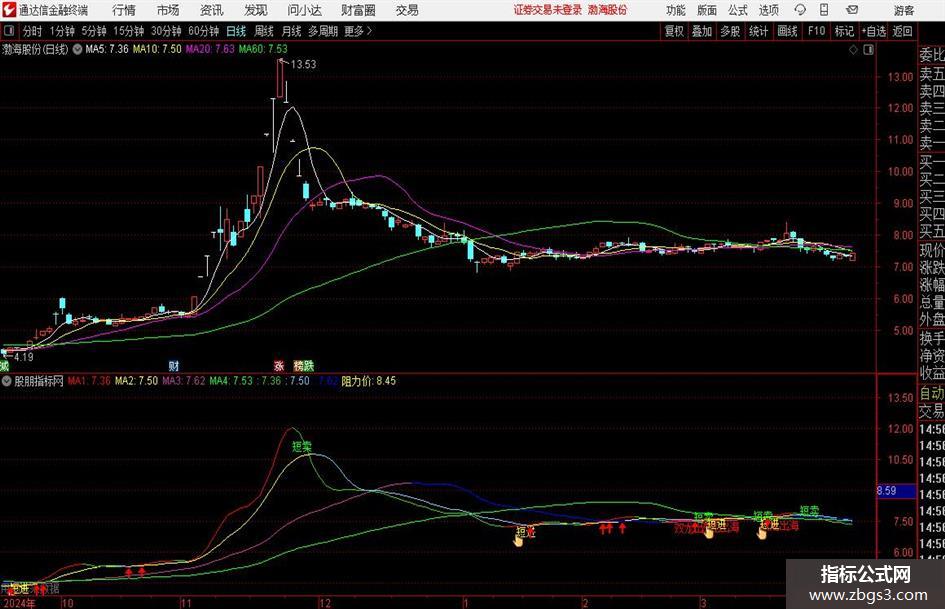945x609 pixels.
Task: Click the 财 marker on the main chart
Action: (174, 365)
